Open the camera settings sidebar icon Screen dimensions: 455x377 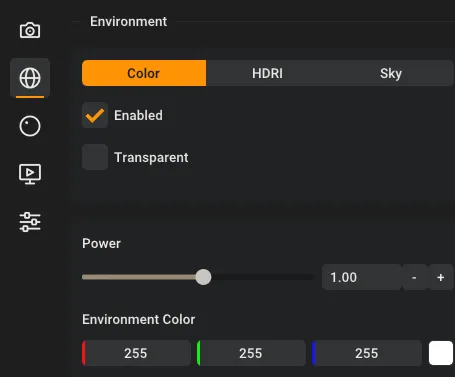coord(30,30)
